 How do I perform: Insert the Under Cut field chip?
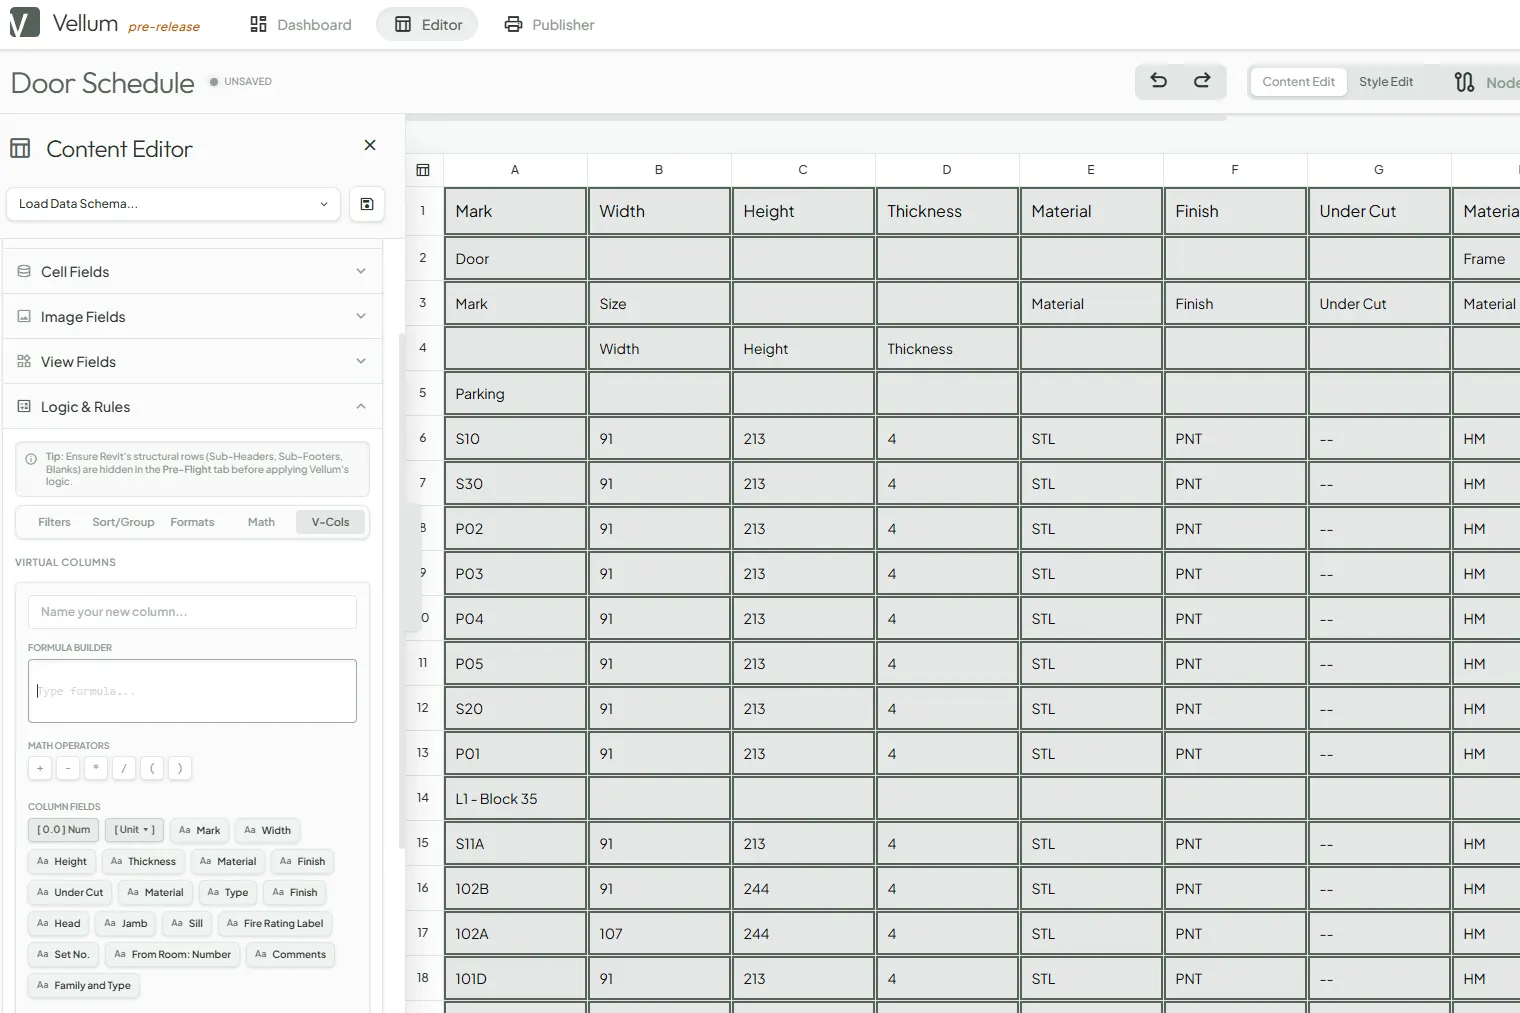click(70, 892)
